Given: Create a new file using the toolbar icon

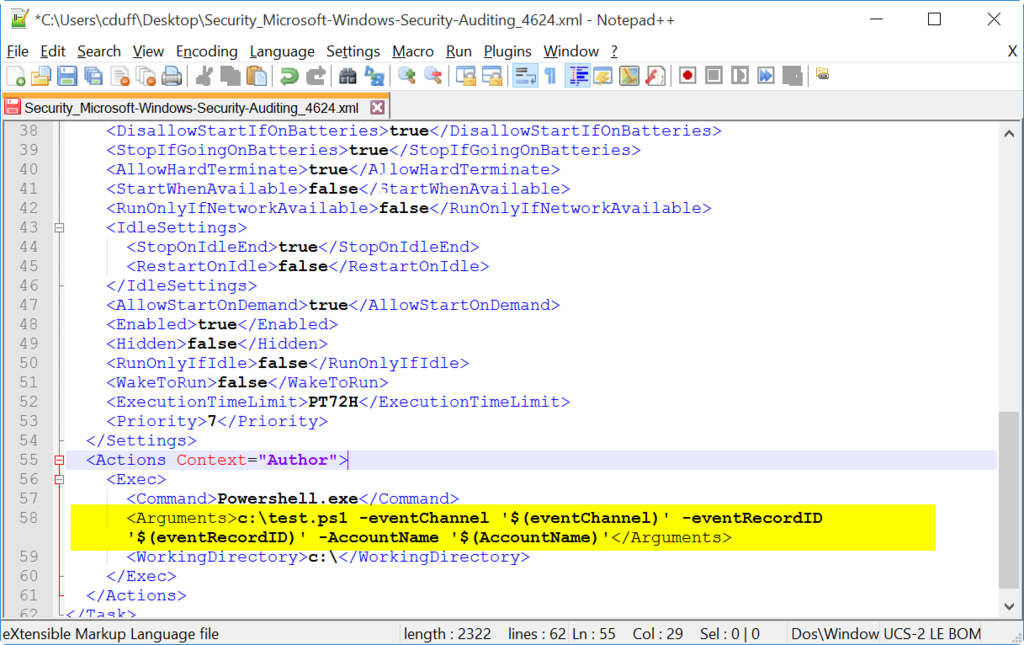Looking at the screenshot, I should pos(14,75).
